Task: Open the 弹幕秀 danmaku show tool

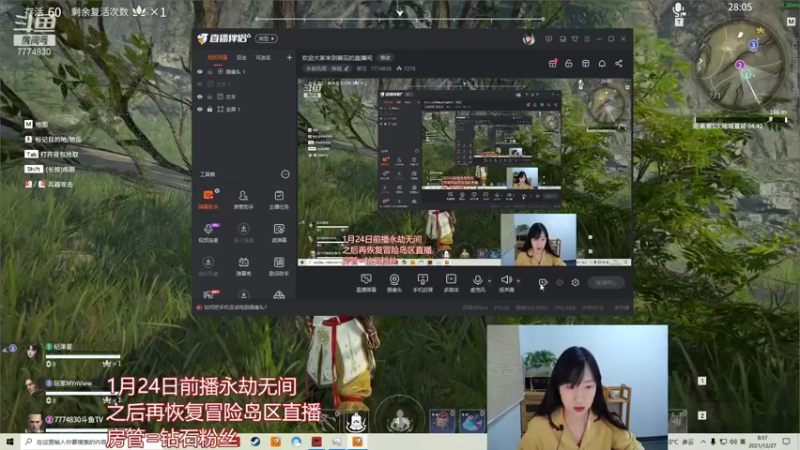Action: [243, 266]
